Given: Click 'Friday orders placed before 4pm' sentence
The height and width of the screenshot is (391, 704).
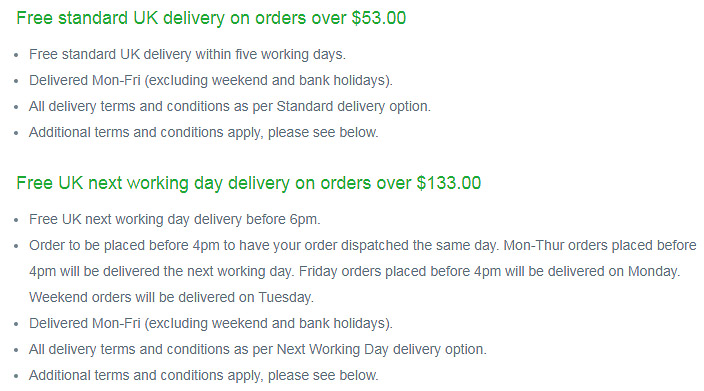Looking at the screenshot, I should click(x=489, y=272).
